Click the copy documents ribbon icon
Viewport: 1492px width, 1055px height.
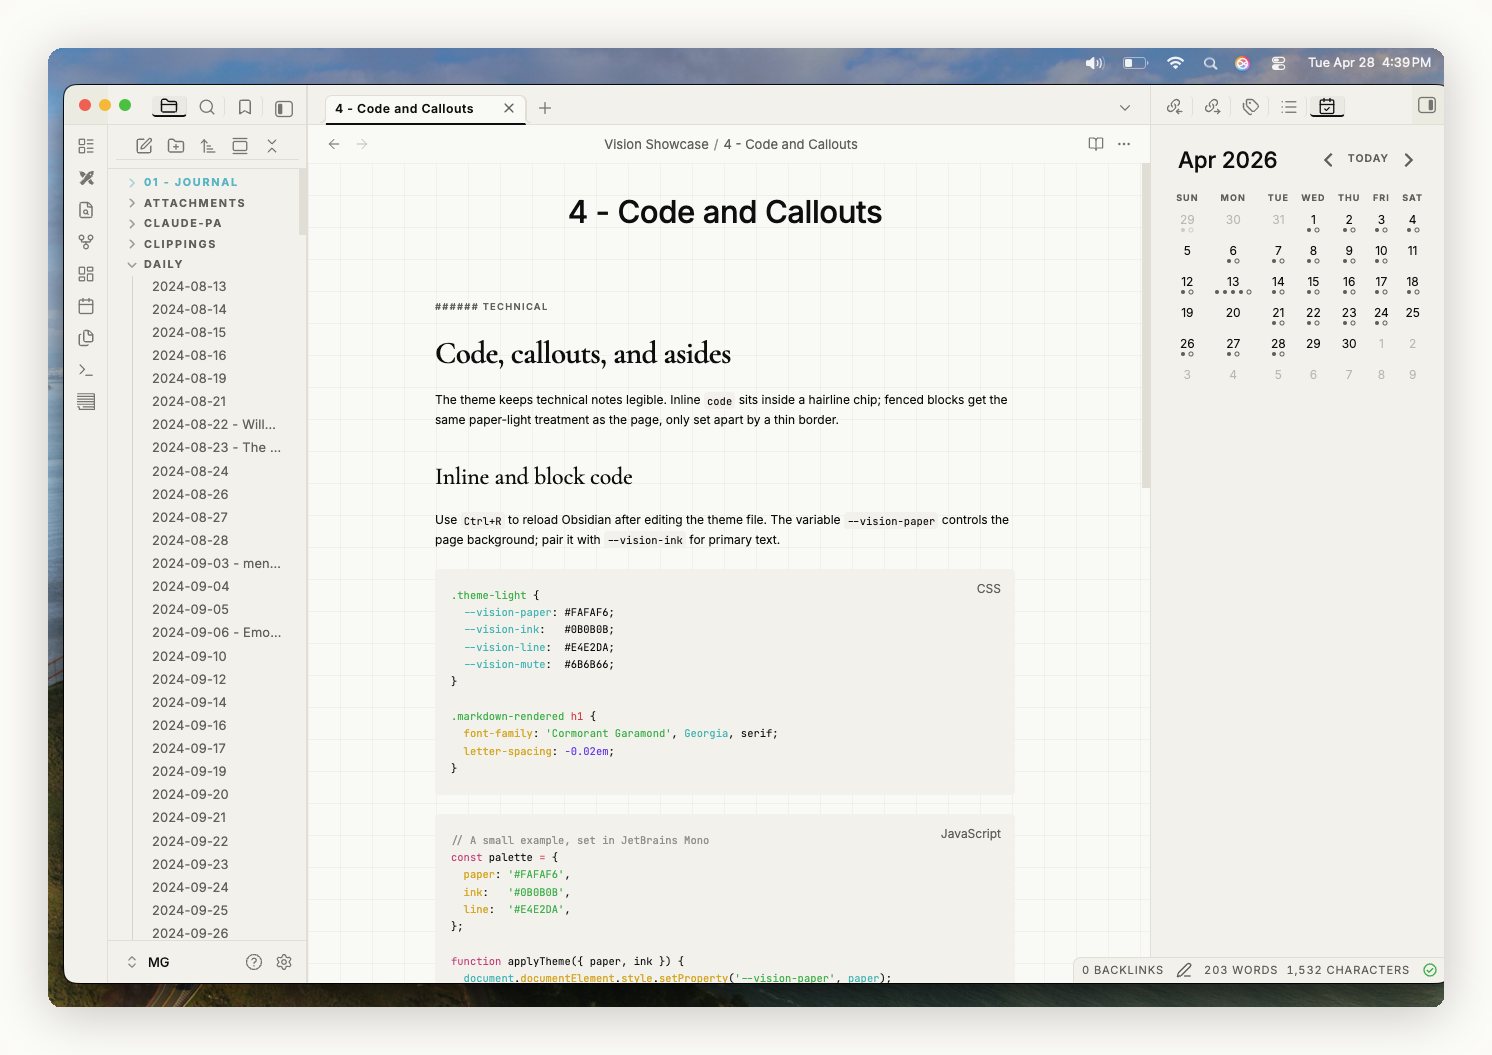tap(86, 338)
